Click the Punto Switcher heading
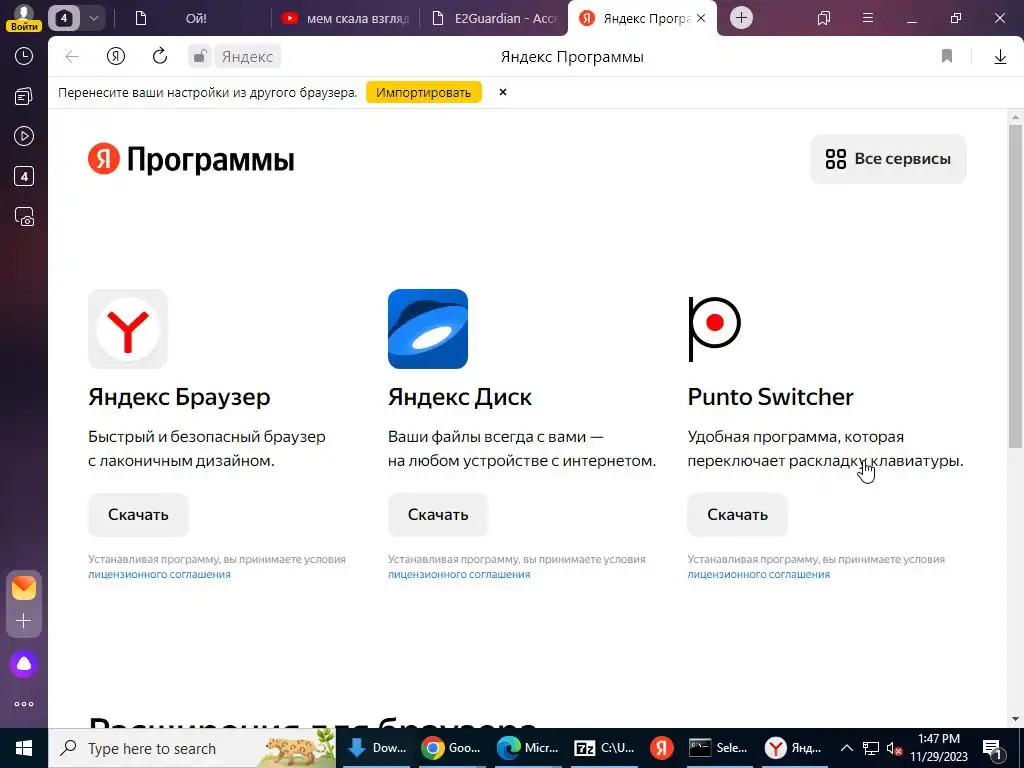Viewport: 1024px width, 768px height. tap(771, 397)
